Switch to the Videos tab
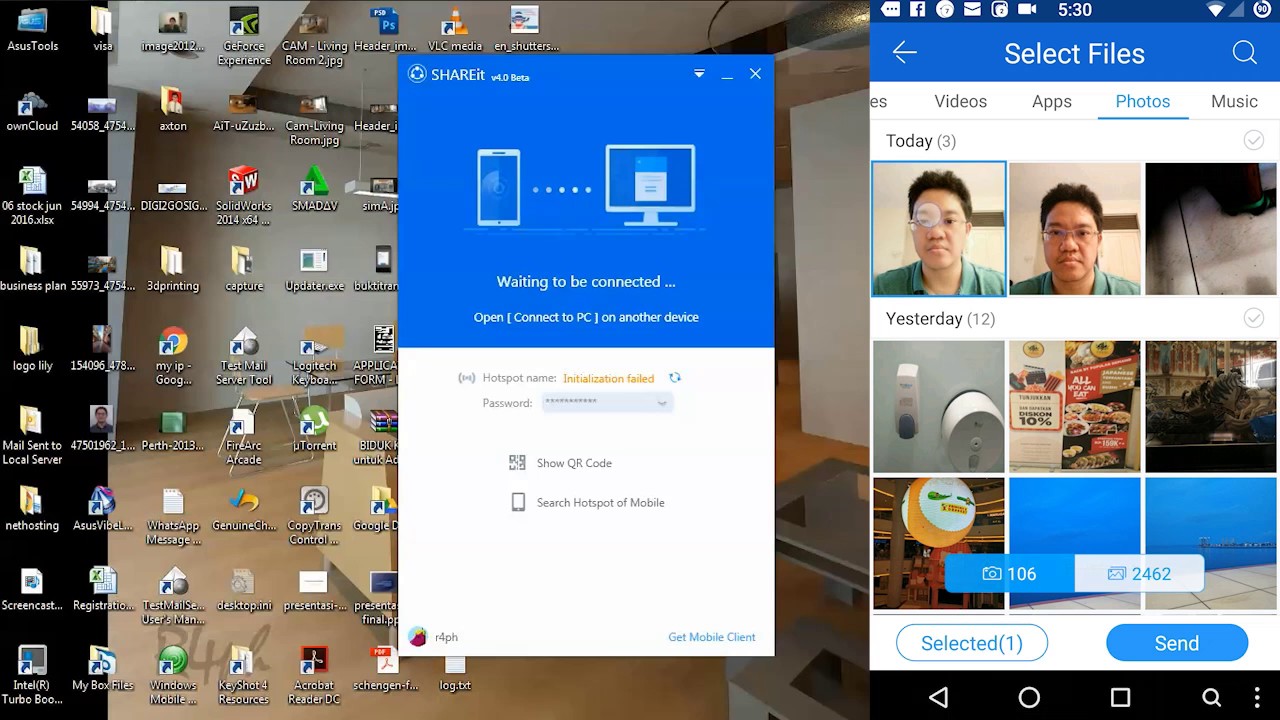1280x720 pixels. click(960, 101)
